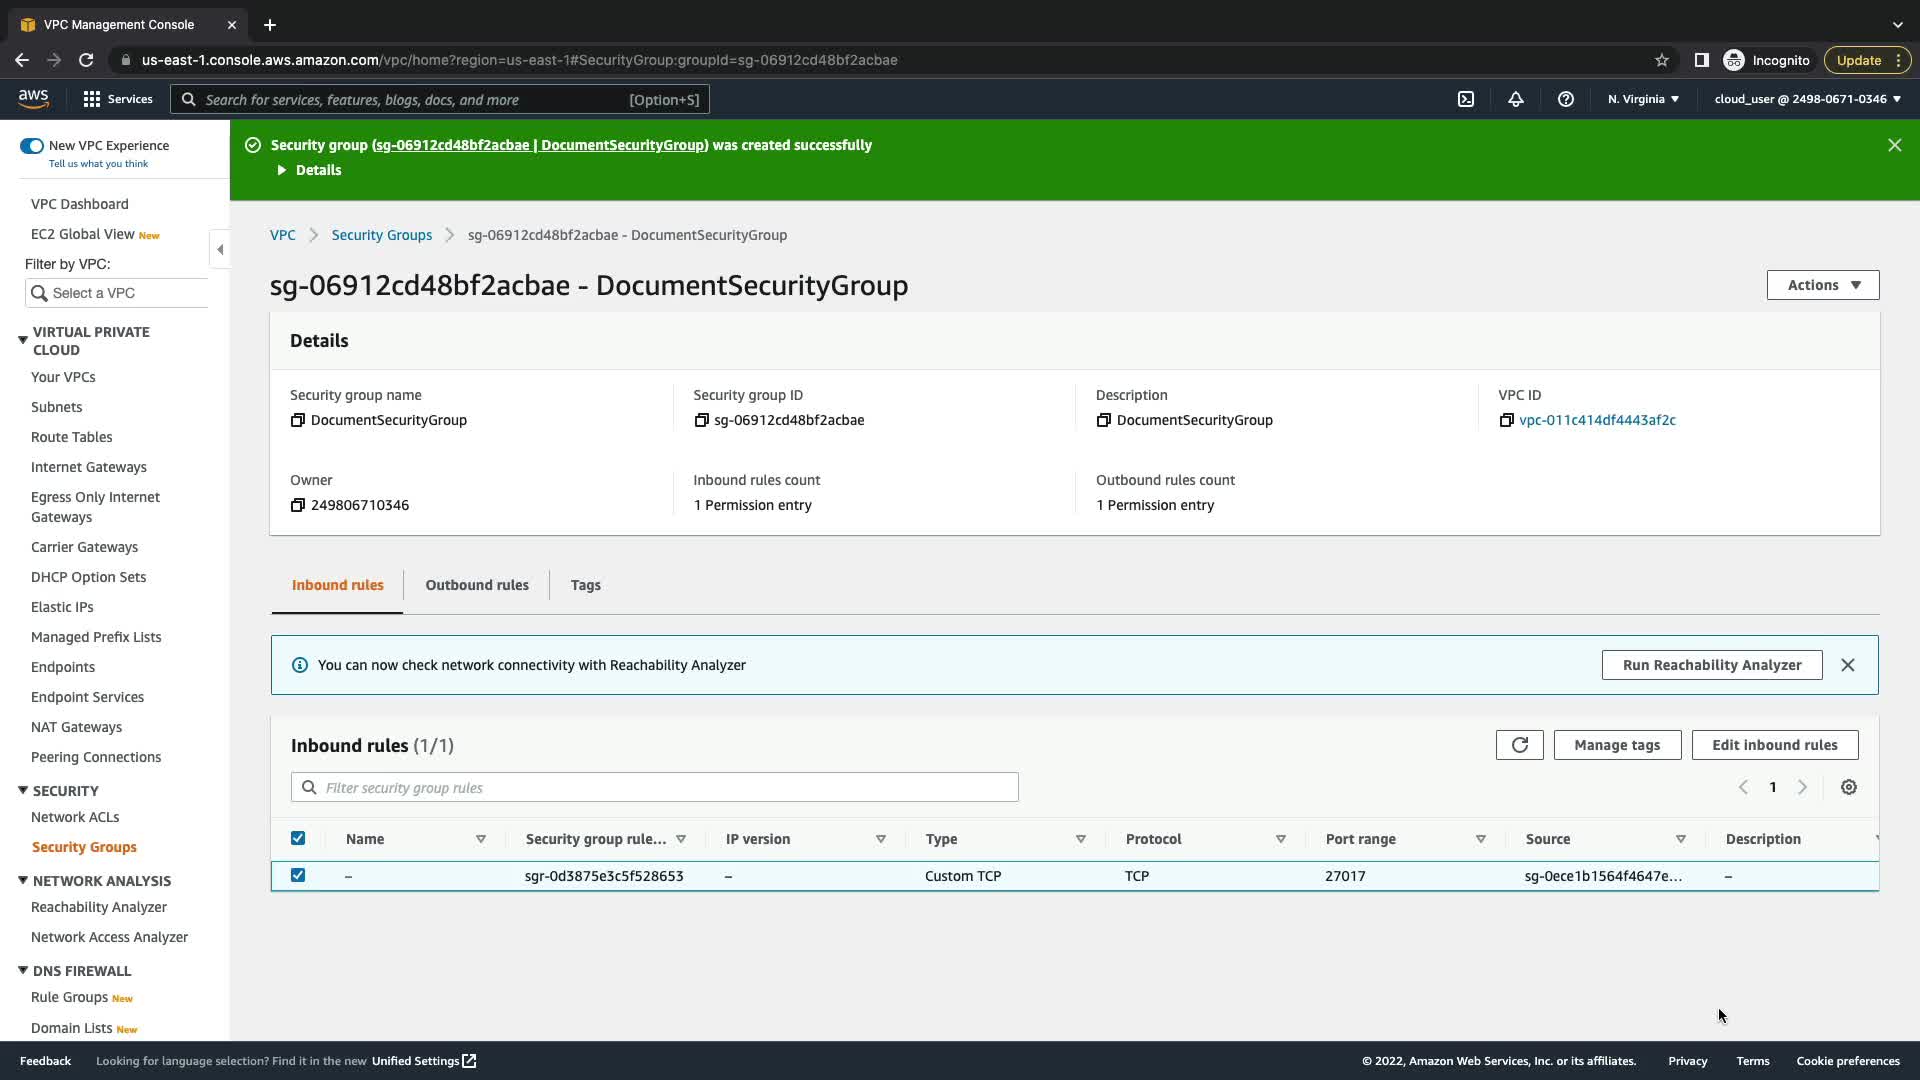Collapse the left navigation sidebar
The width and height of the screenshot is (1920, 1080).
(220, 249)
